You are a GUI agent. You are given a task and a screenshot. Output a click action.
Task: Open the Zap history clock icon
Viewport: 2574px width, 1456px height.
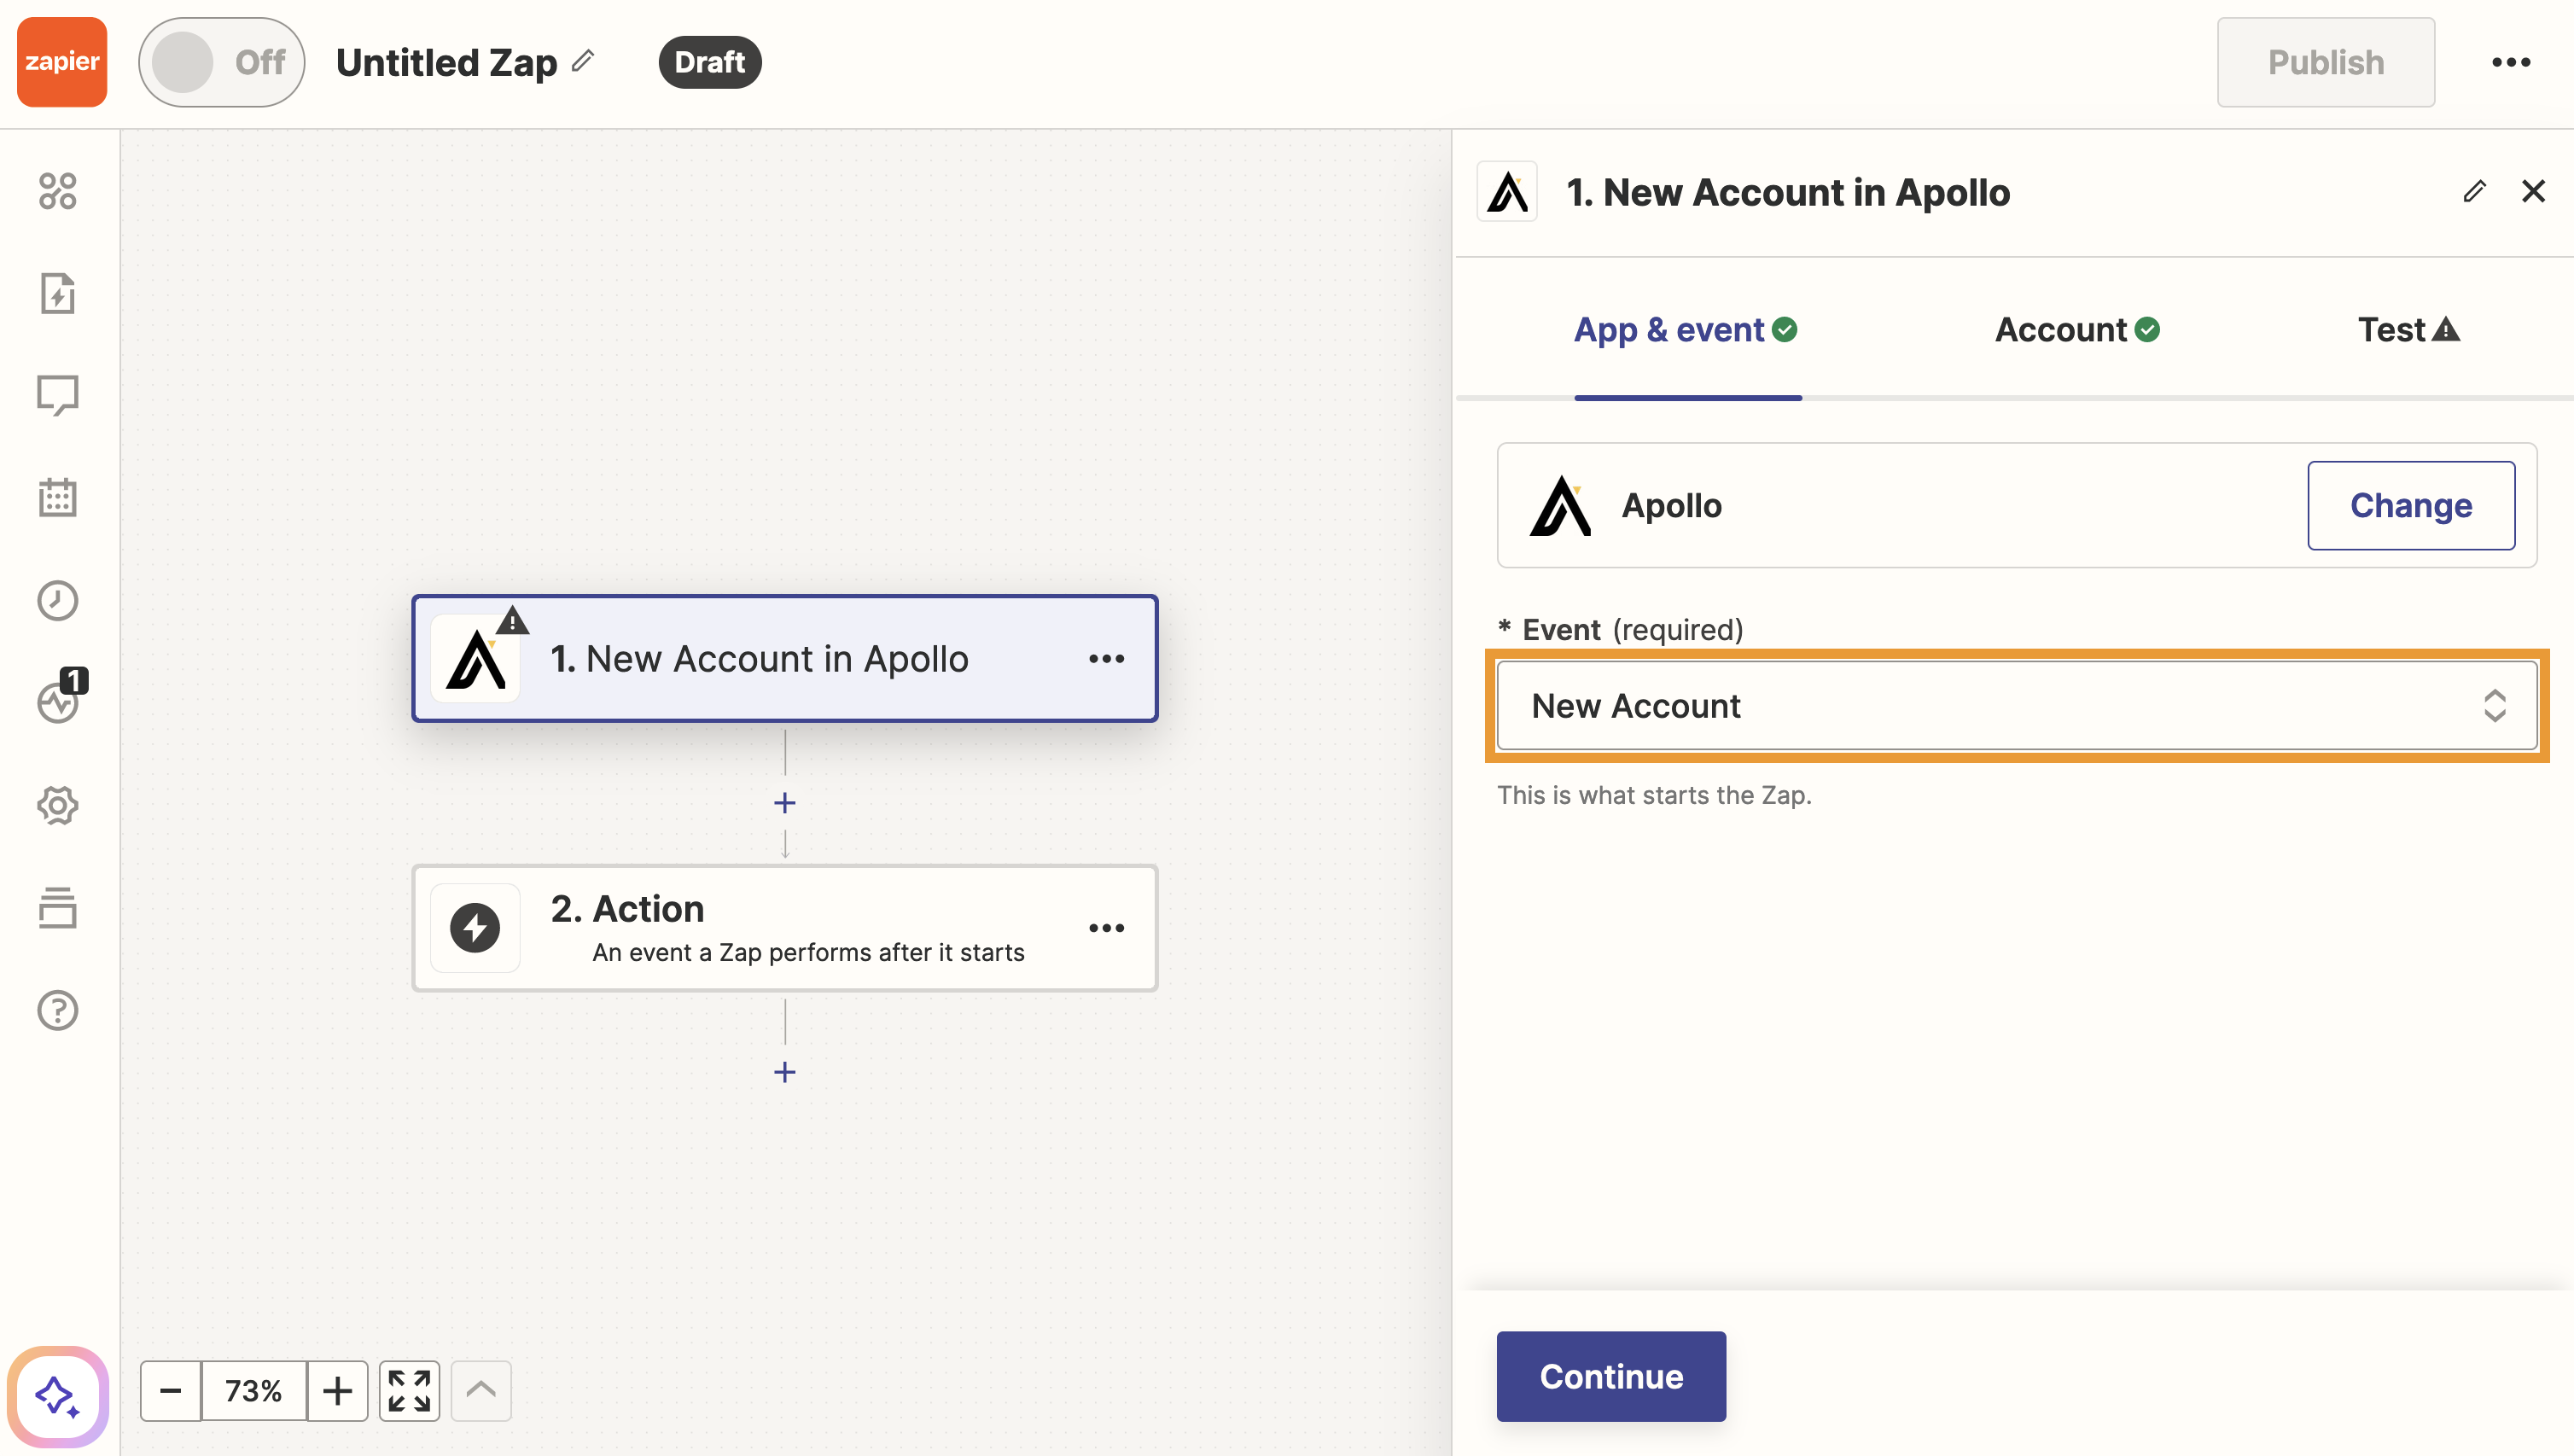pos(57,600)
